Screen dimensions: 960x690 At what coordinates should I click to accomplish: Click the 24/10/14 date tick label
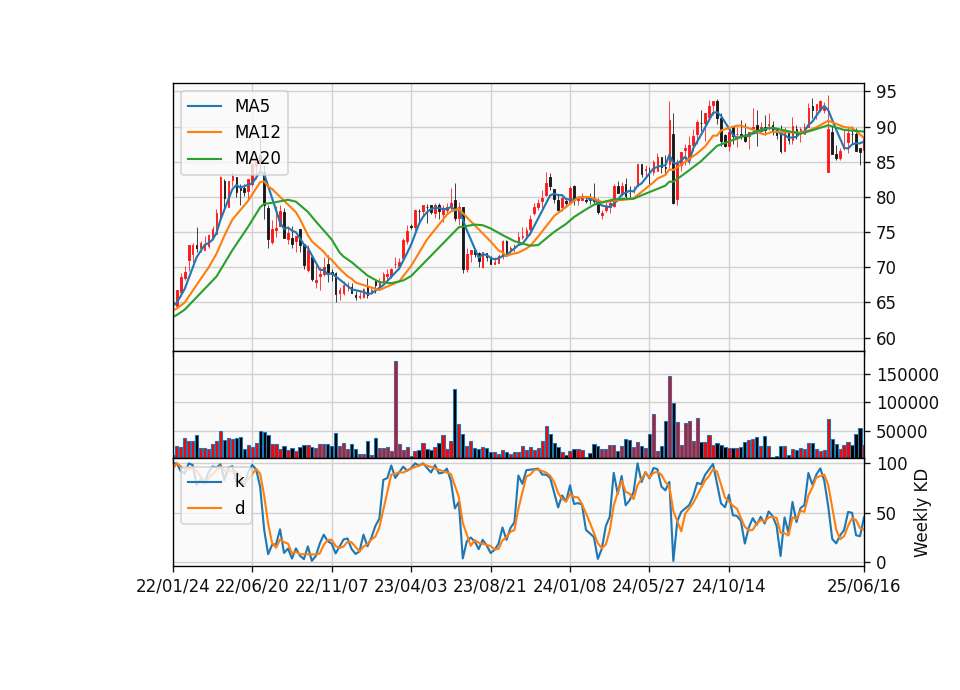click(729, 586)
